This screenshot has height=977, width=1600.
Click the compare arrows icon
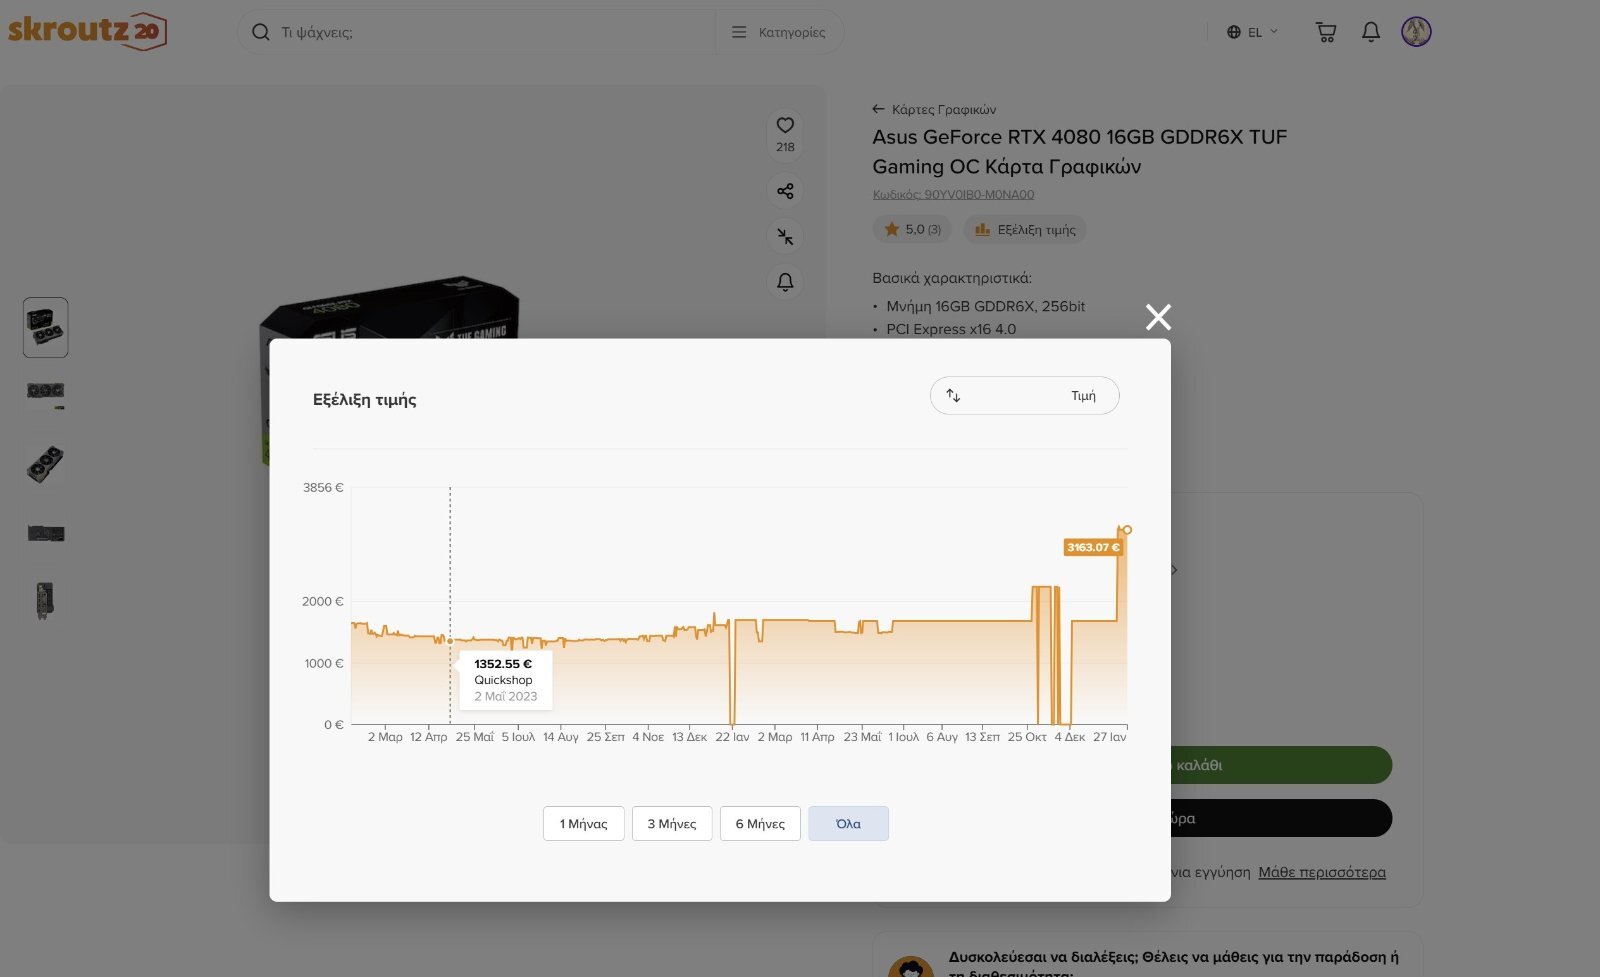pyautogui.click(x=785, y=237)
